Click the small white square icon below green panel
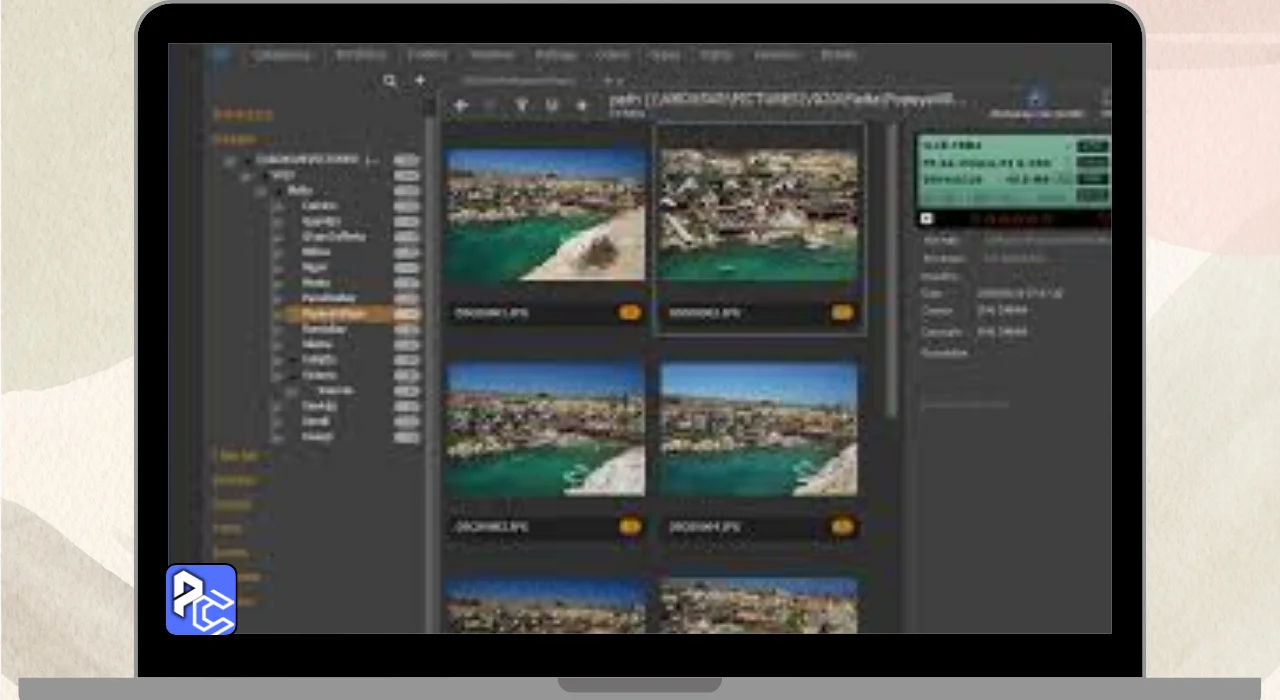This screenshot has width=1280, height=700. [926, 218]
